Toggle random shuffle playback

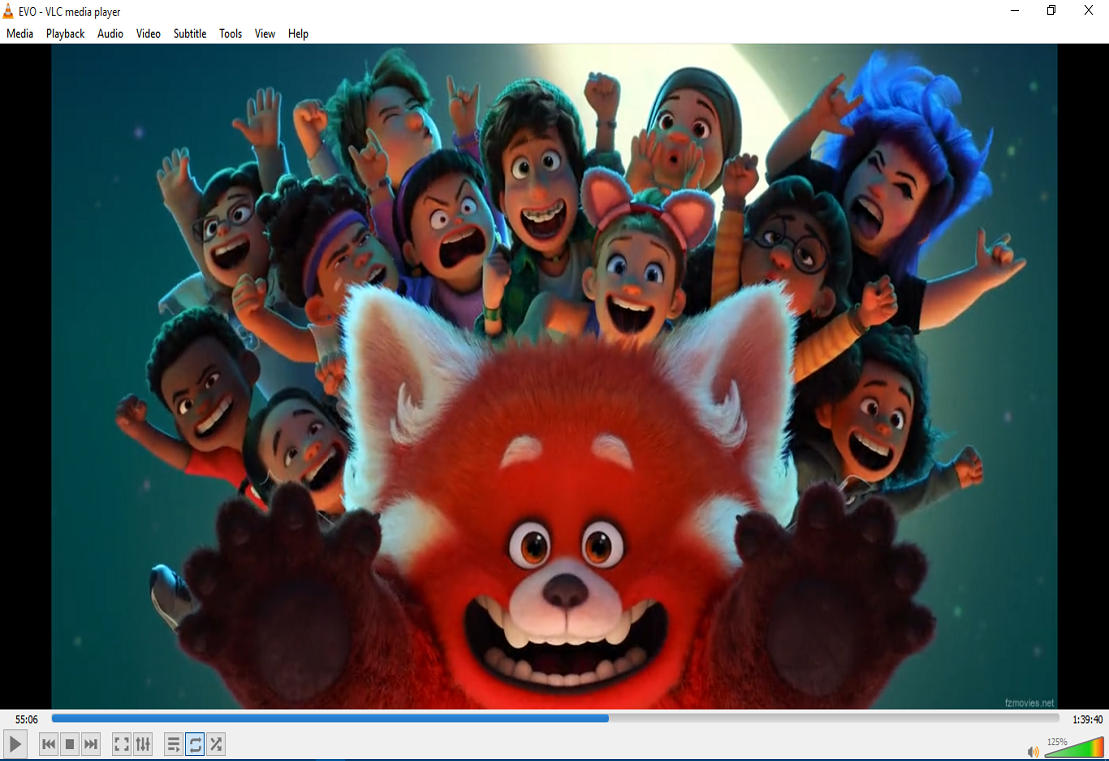click(x=216, y=744)
